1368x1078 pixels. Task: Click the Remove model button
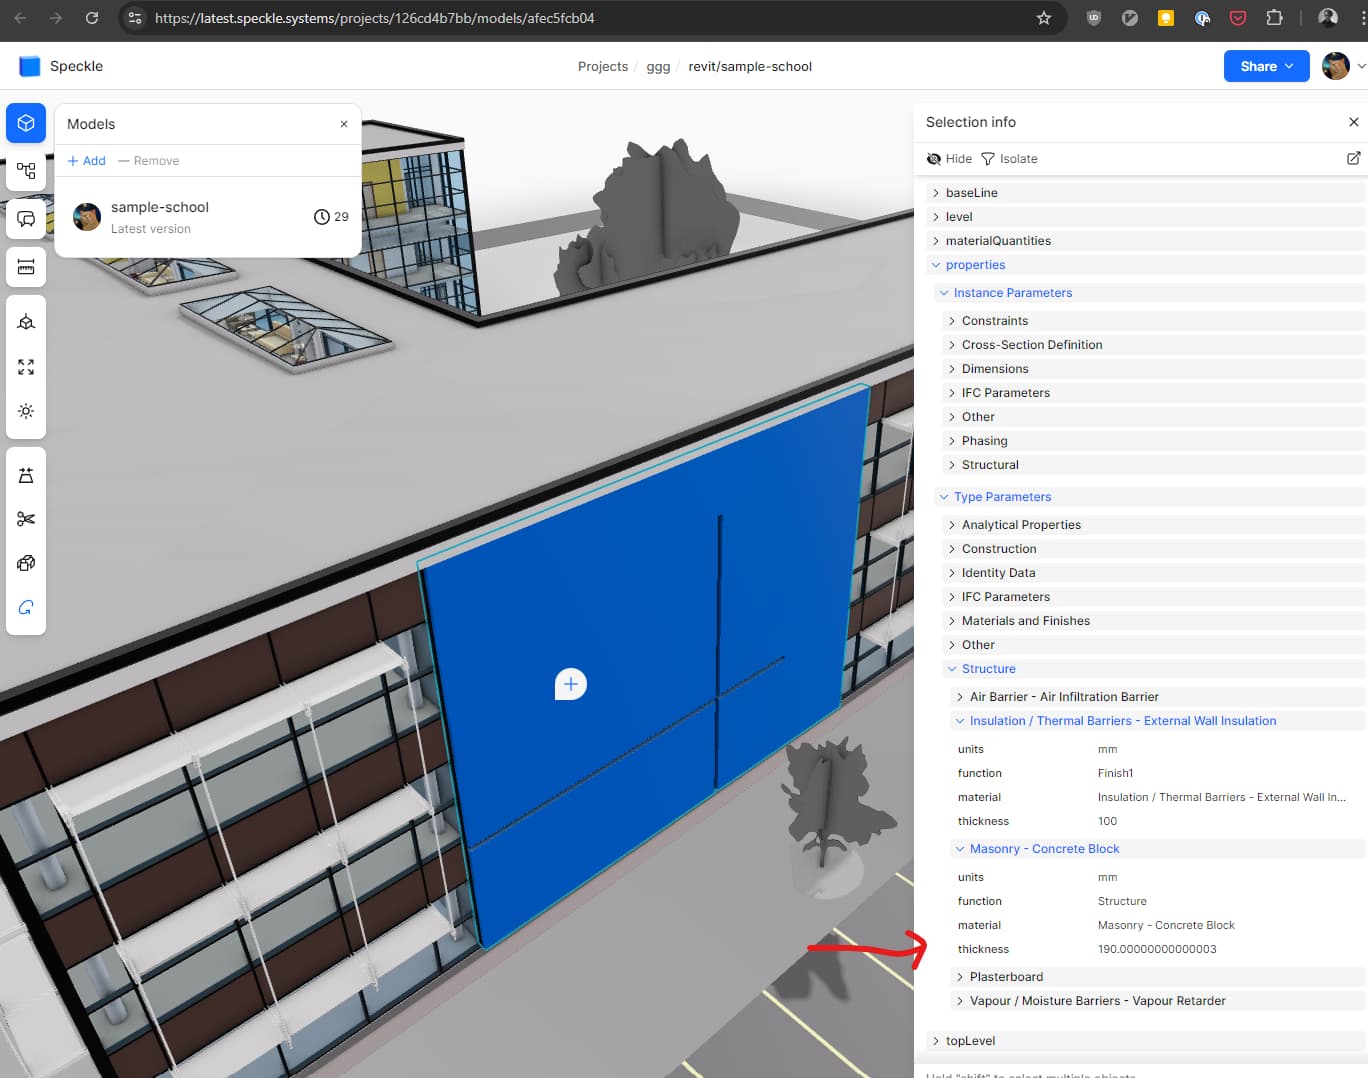[148, 161]
